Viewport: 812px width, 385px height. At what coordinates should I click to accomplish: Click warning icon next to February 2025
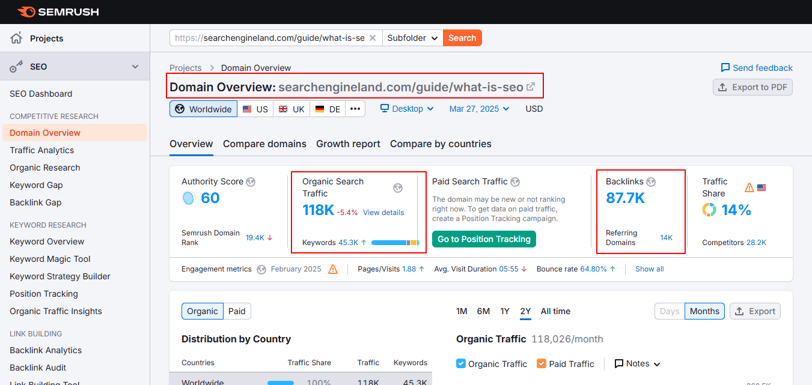click(332, 269)
